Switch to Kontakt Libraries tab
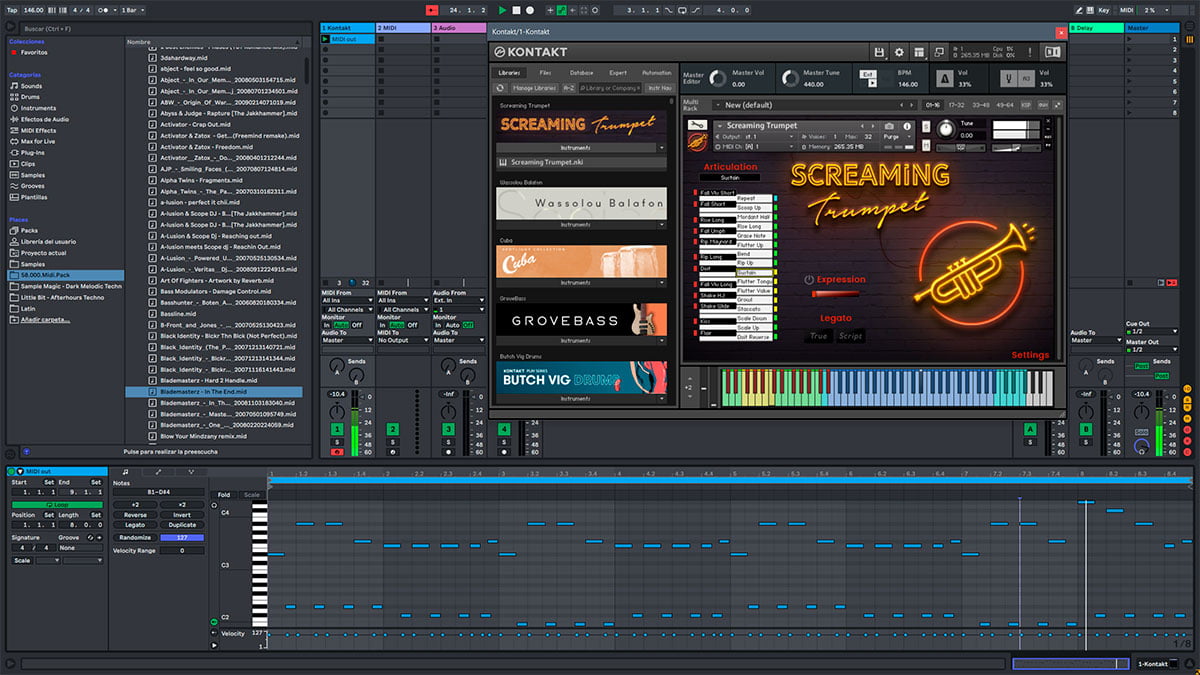Screen dimensions: 1200x675 coord(509,73)
